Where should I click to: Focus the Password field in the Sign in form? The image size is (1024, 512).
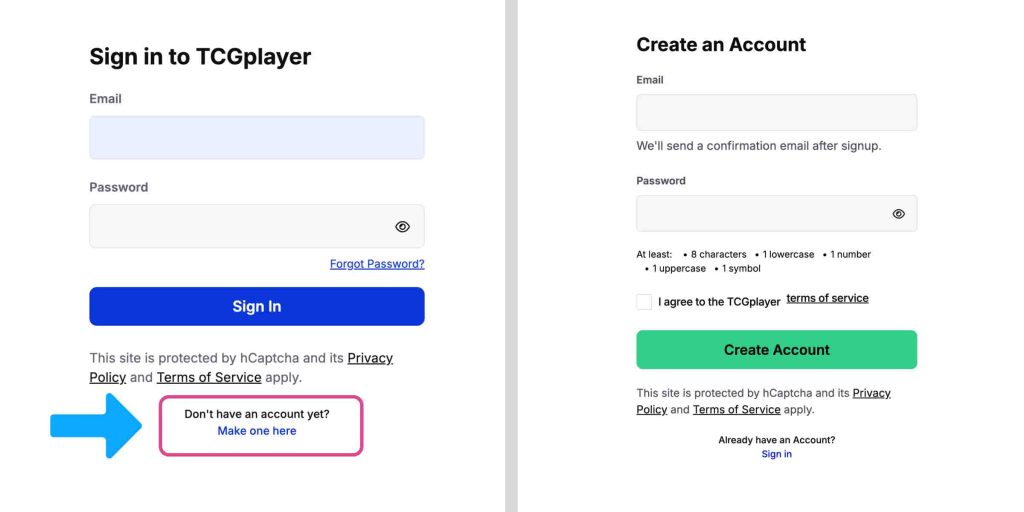[x=240, y=227]
